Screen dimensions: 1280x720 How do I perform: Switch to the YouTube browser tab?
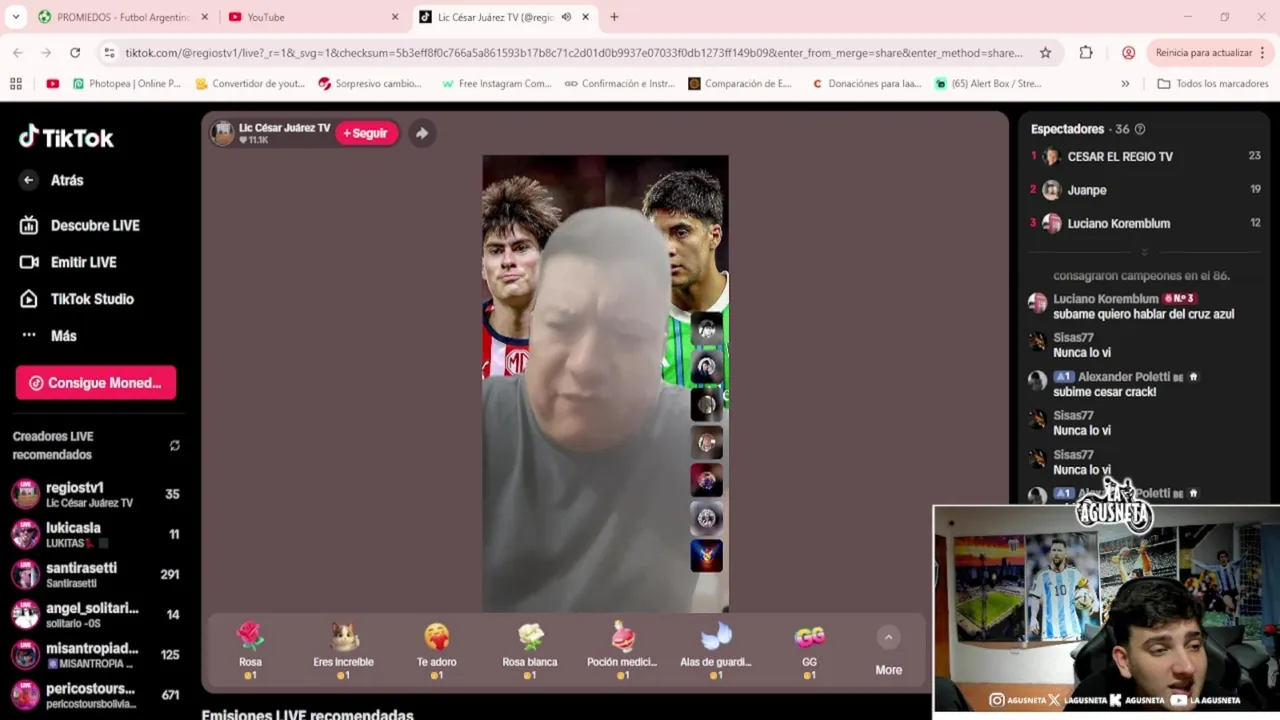point(312,17)
